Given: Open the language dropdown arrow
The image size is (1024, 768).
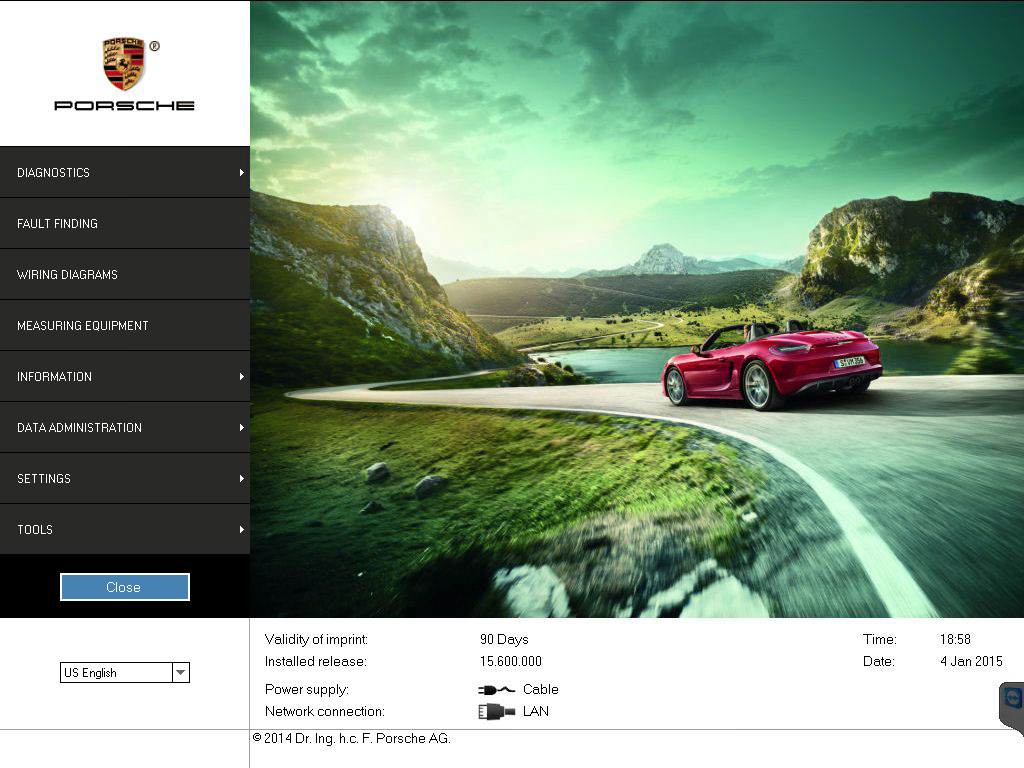Looking at the screenshot, I should 180,673.
